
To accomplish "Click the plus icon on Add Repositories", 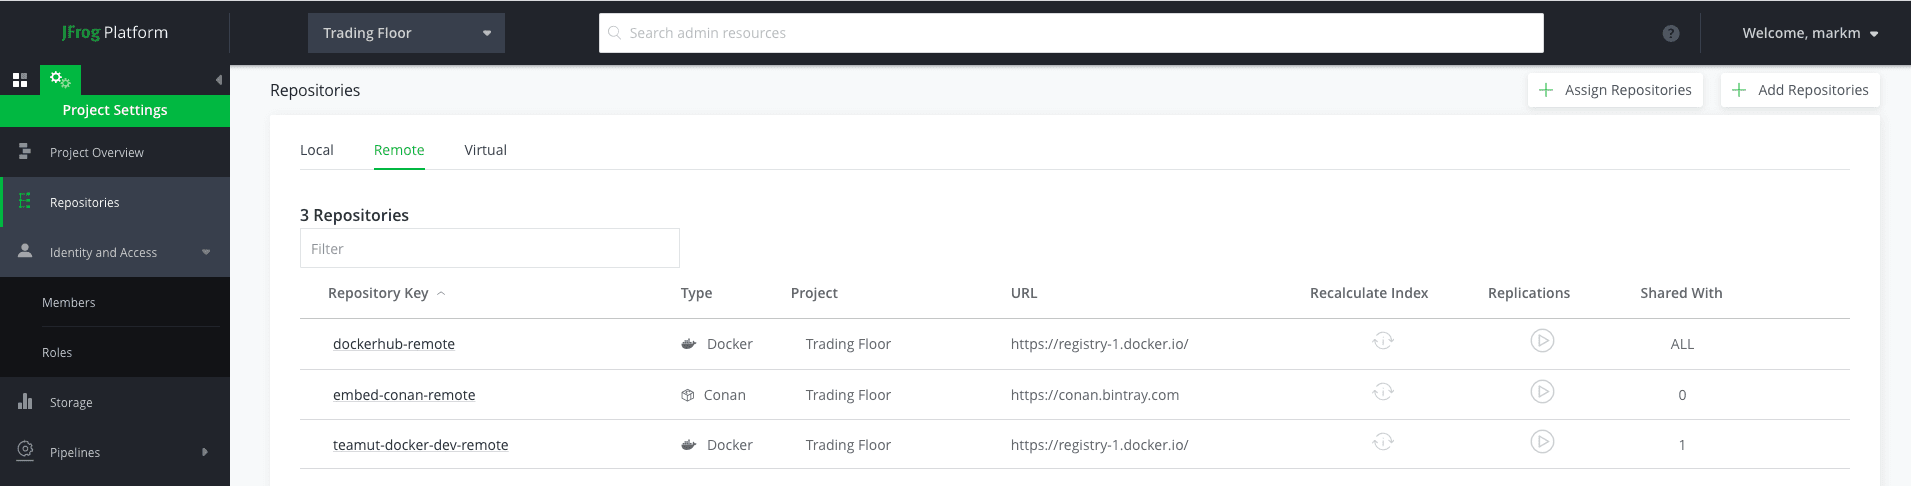I will pyautogui.click(x=1739, y=90).
